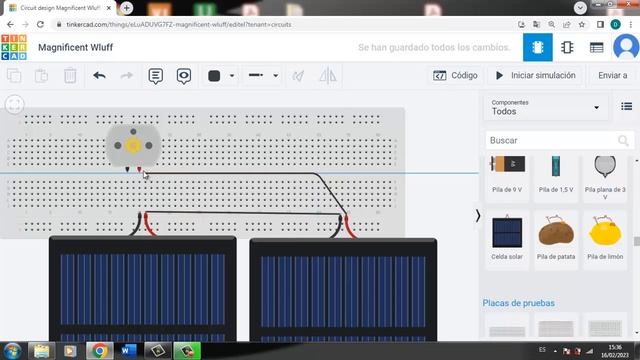
Task: Select the Paste tool icon
Action: (x=41, y=76)
